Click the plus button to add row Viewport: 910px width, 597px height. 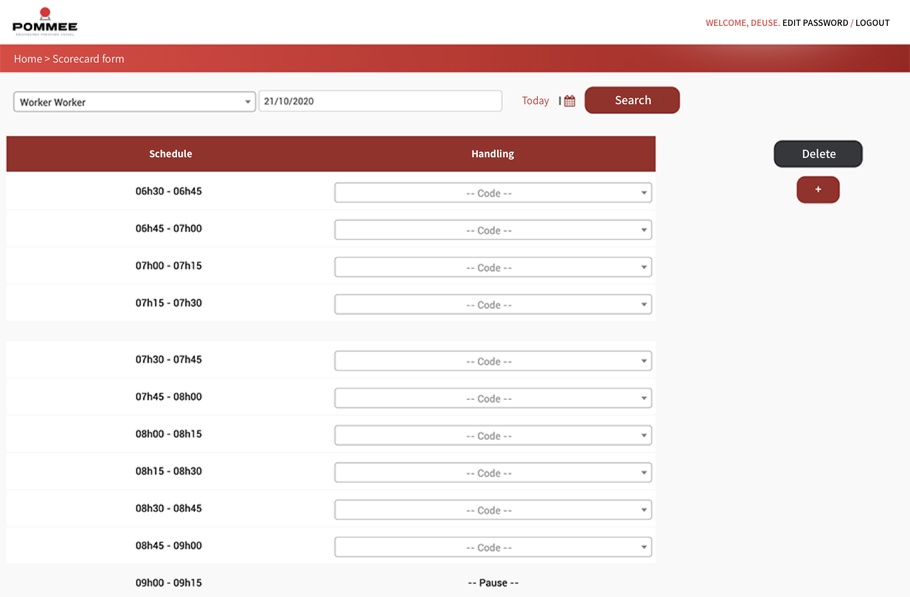click(817, 190)
